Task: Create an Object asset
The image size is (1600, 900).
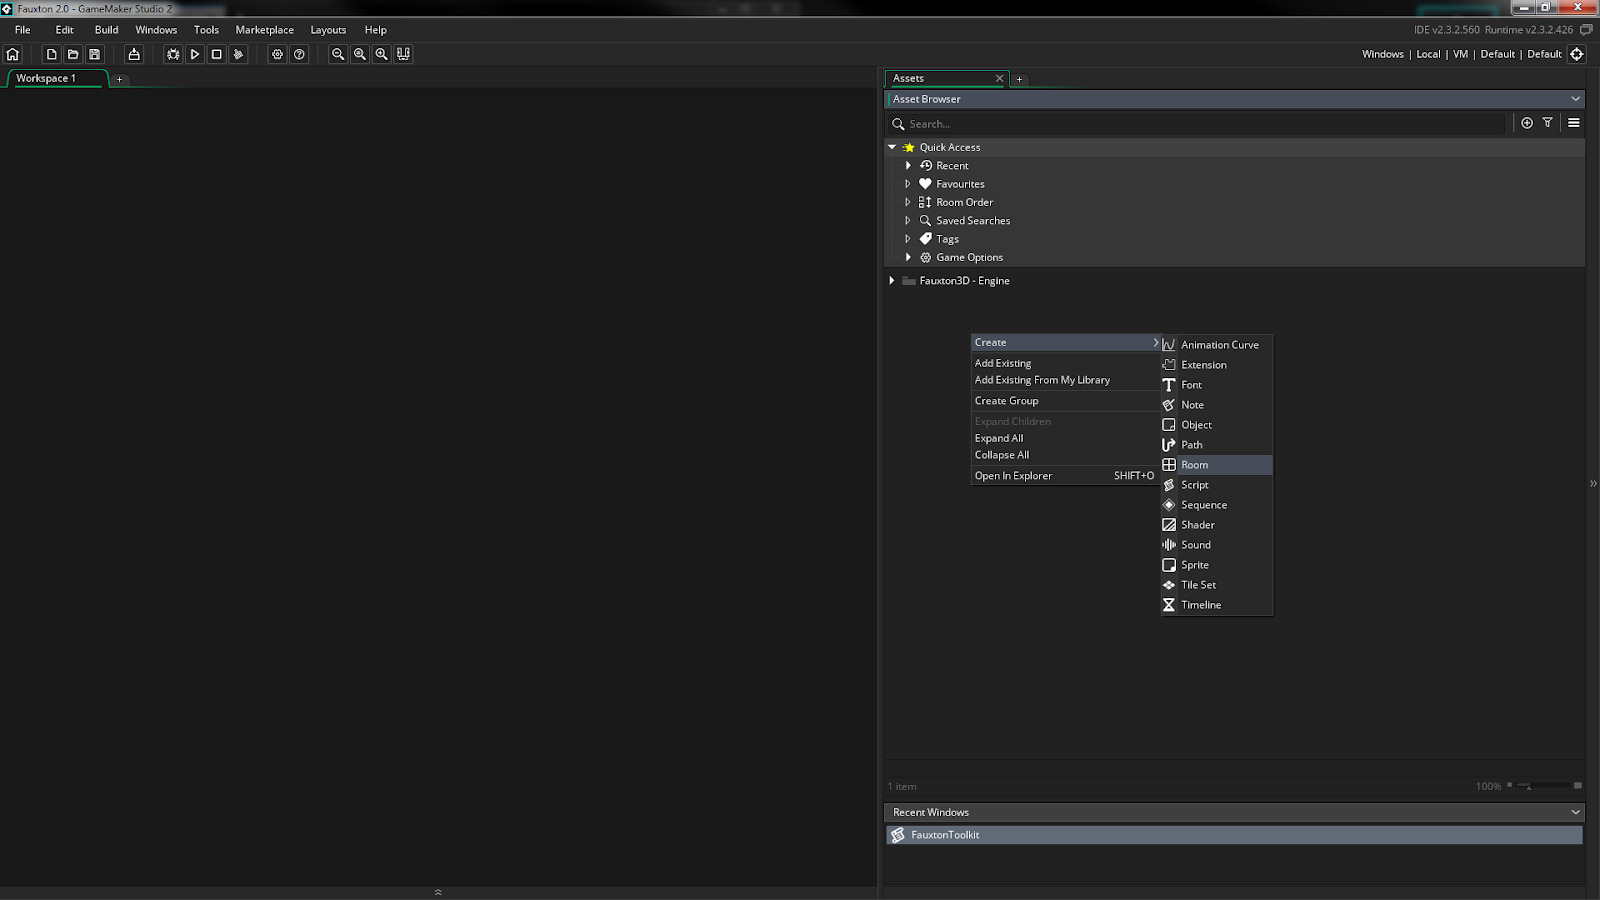Action: point(1217,425)
